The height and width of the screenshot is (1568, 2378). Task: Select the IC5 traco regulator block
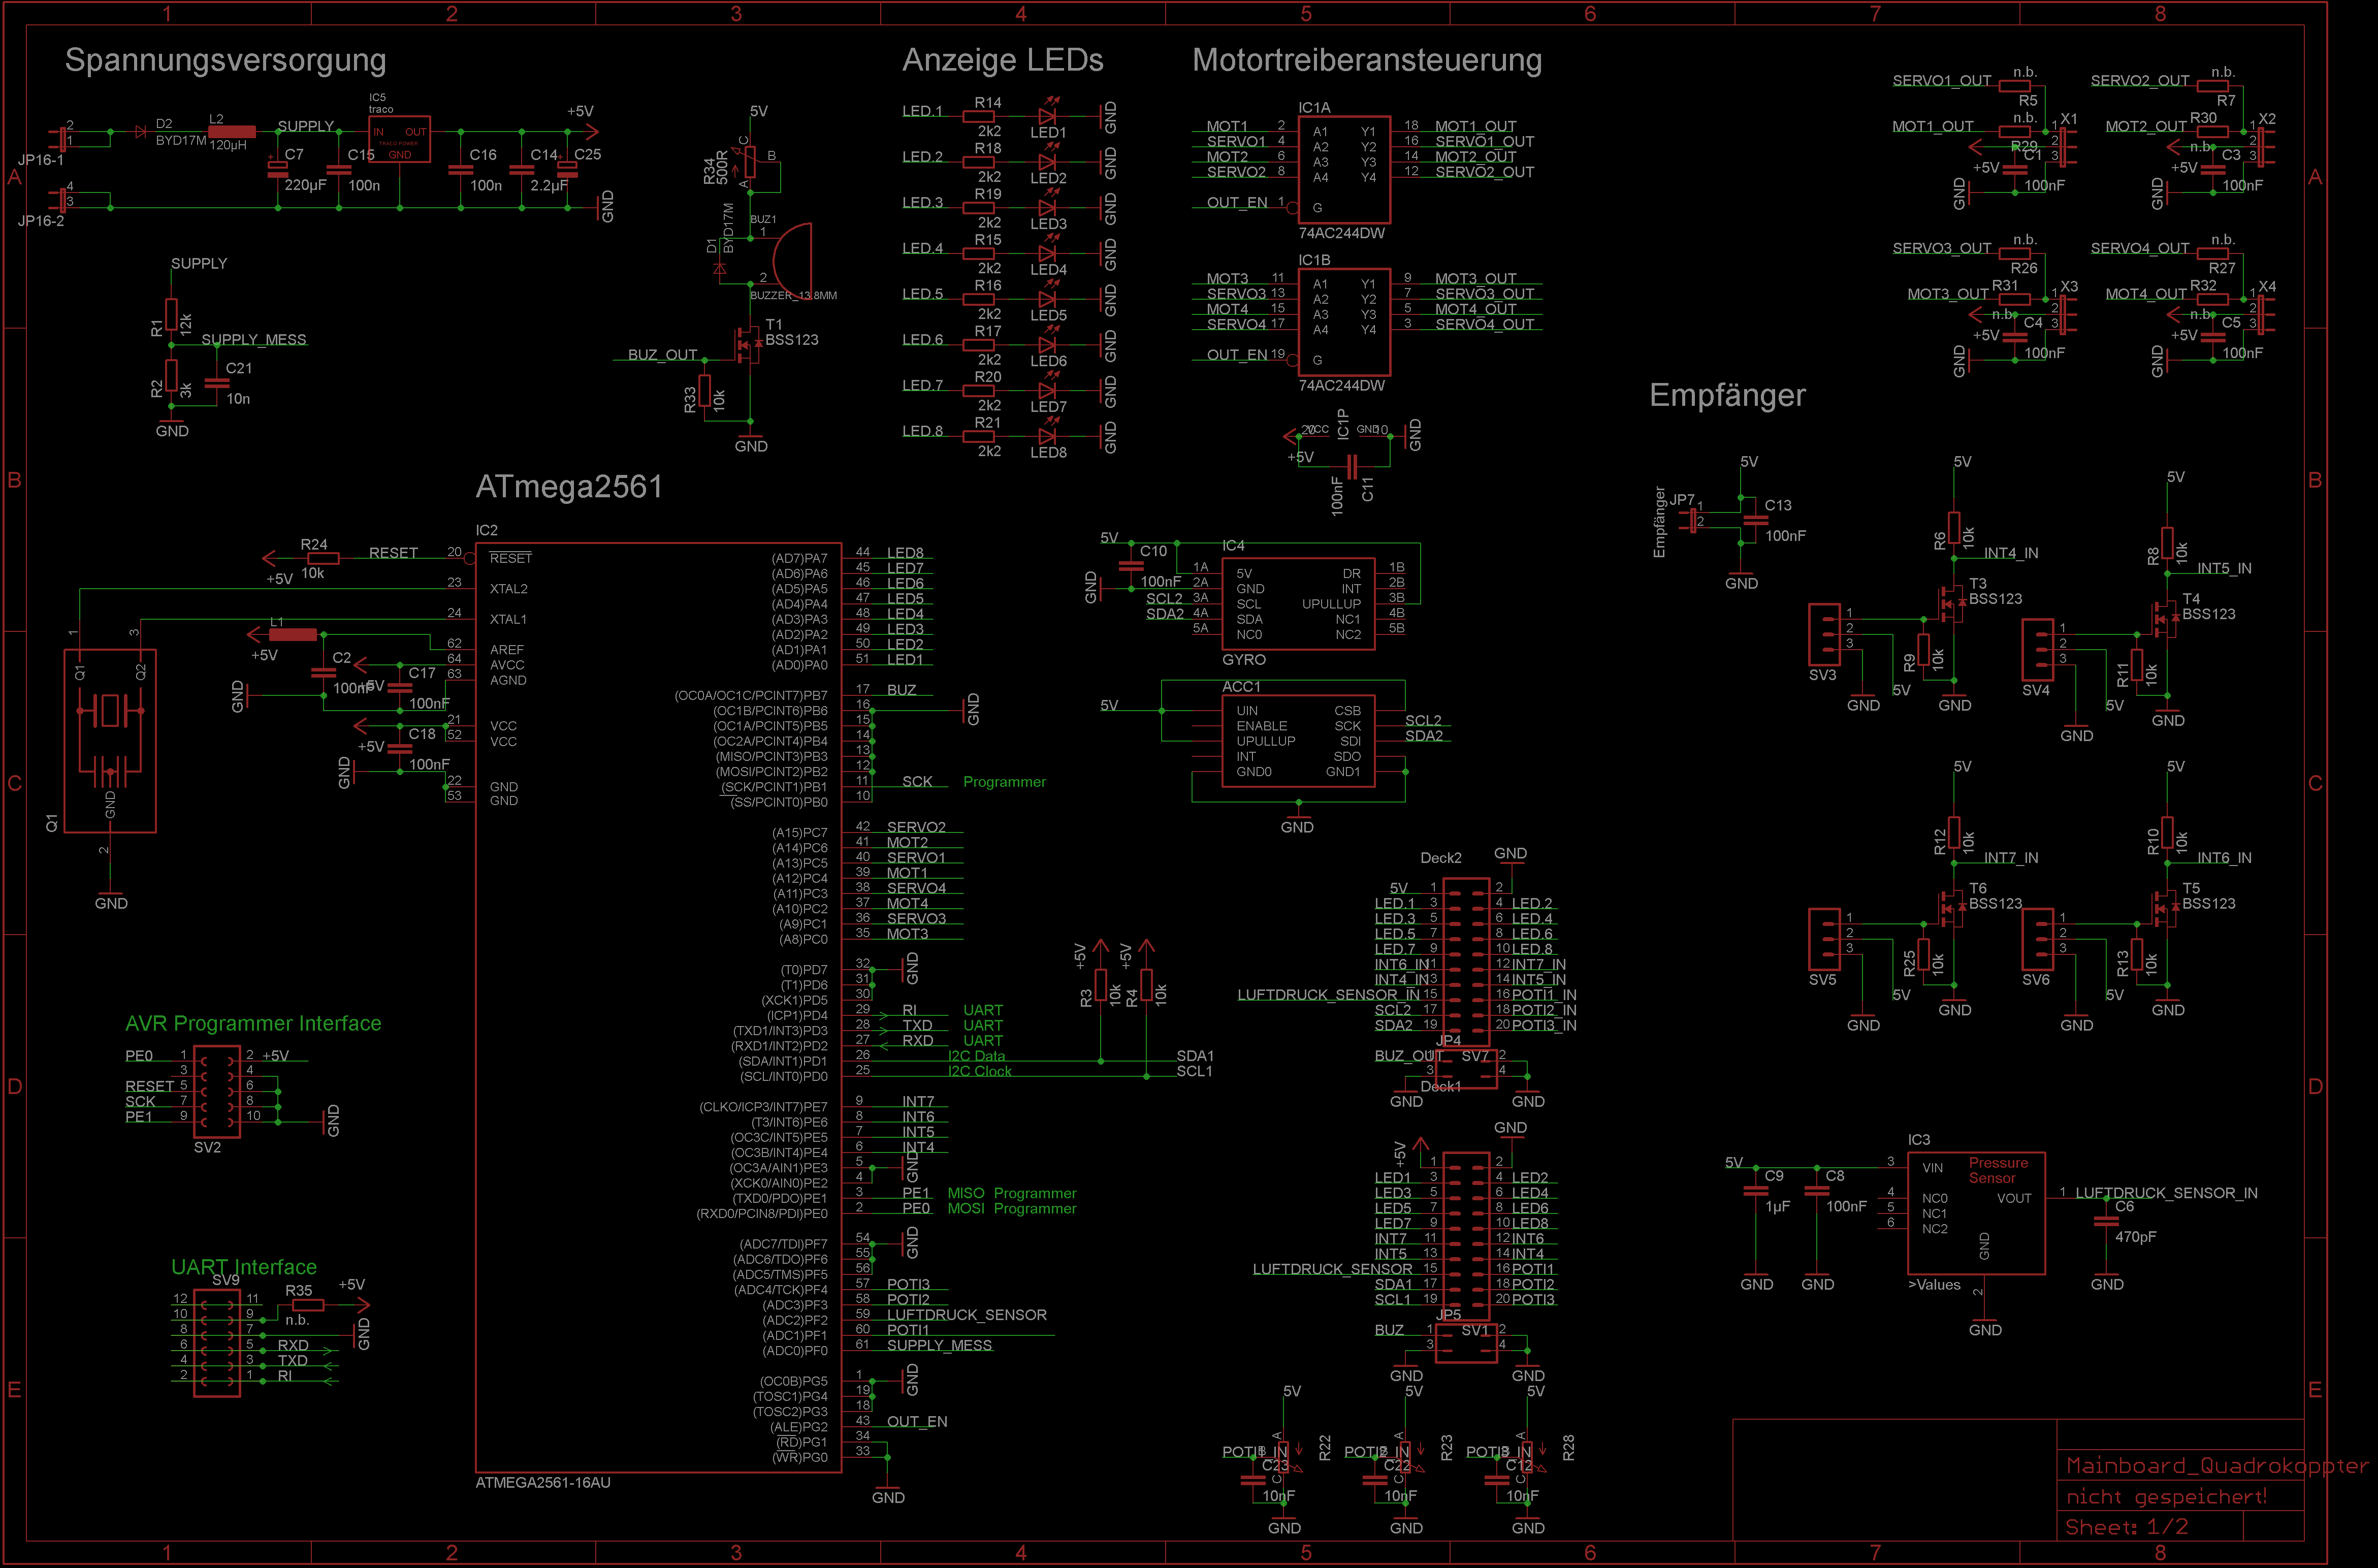399,139
